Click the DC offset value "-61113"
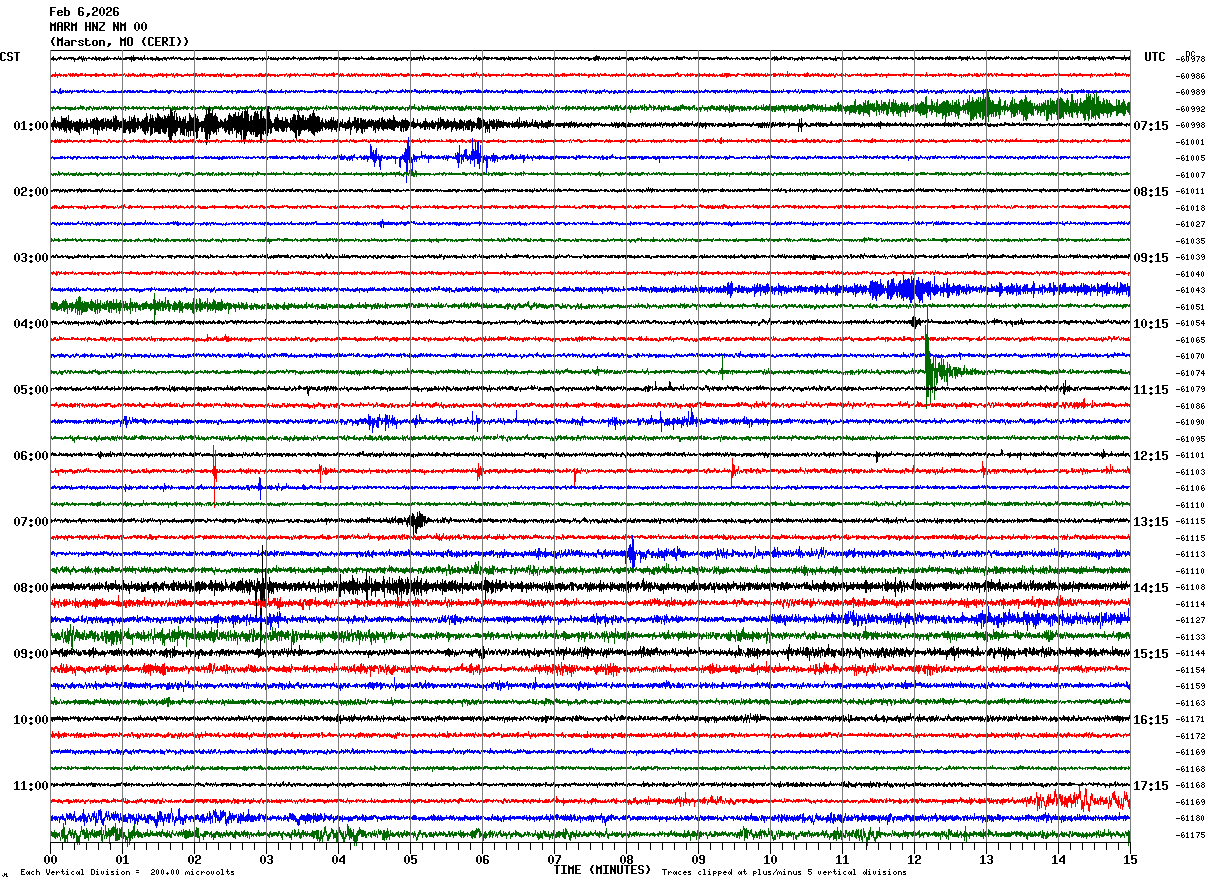The image size is (1210, 886). point(1191,554)
